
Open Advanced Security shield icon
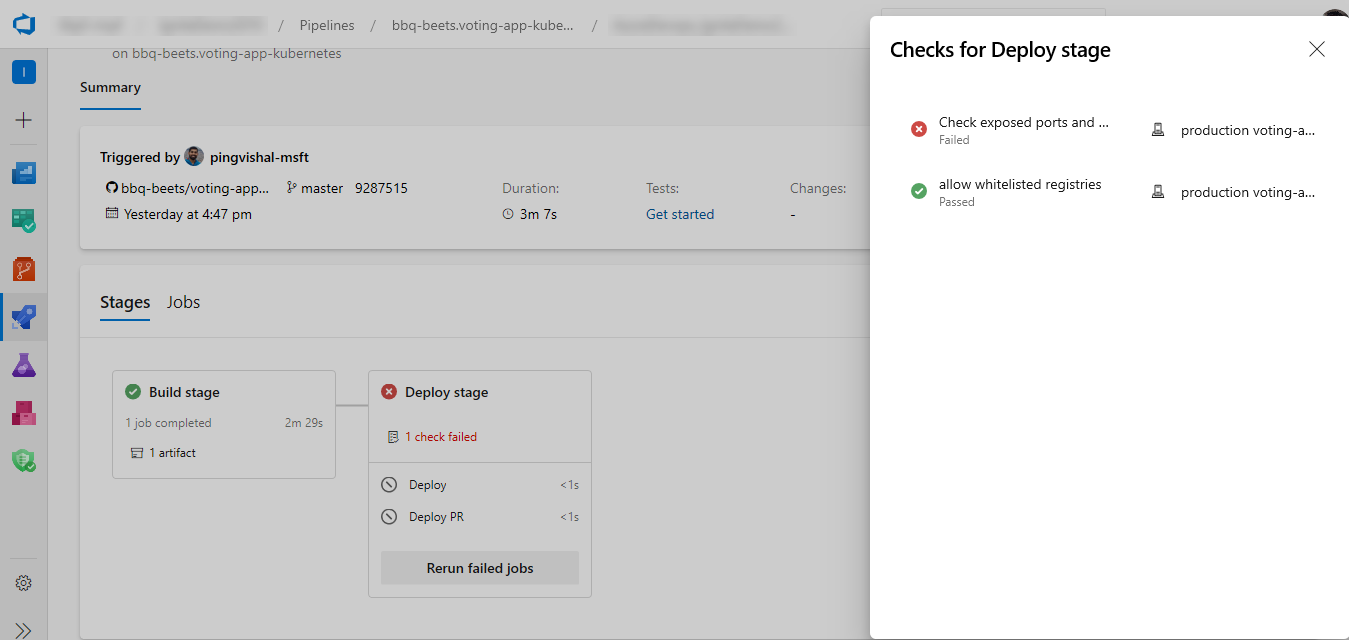[x=23, y=461]
